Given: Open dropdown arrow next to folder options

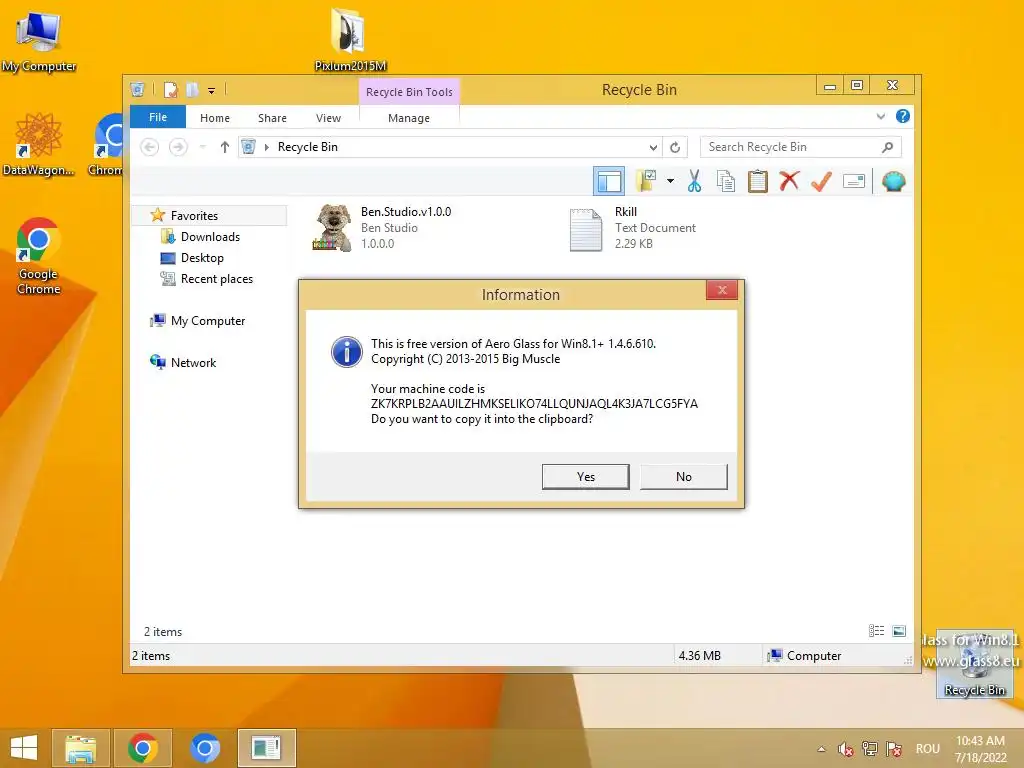Looking at the screenshot, I should point(670,181).
